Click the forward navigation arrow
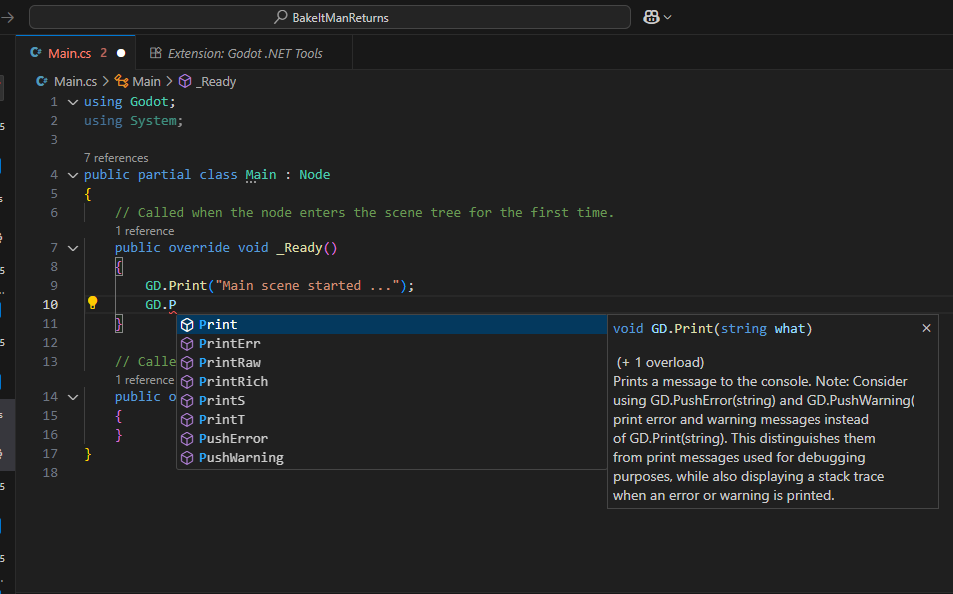The image size is (953, 594). click(x=7, y=18)
